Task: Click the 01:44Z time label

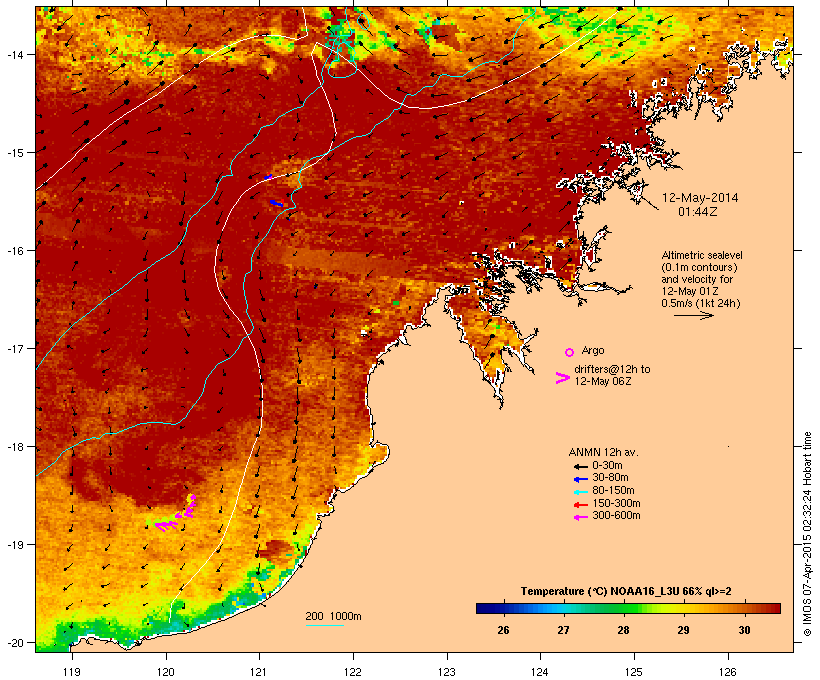Action: pyautogui.click(x=698, y=212)
